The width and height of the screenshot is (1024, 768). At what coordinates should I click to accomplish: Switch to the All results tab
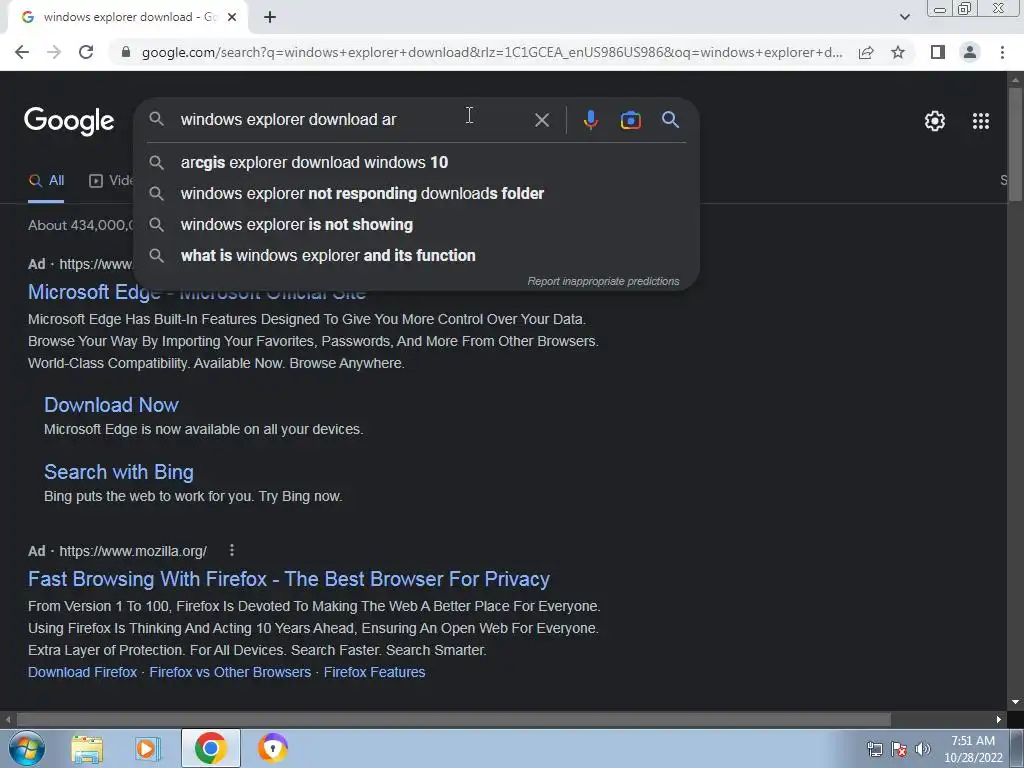46,180
